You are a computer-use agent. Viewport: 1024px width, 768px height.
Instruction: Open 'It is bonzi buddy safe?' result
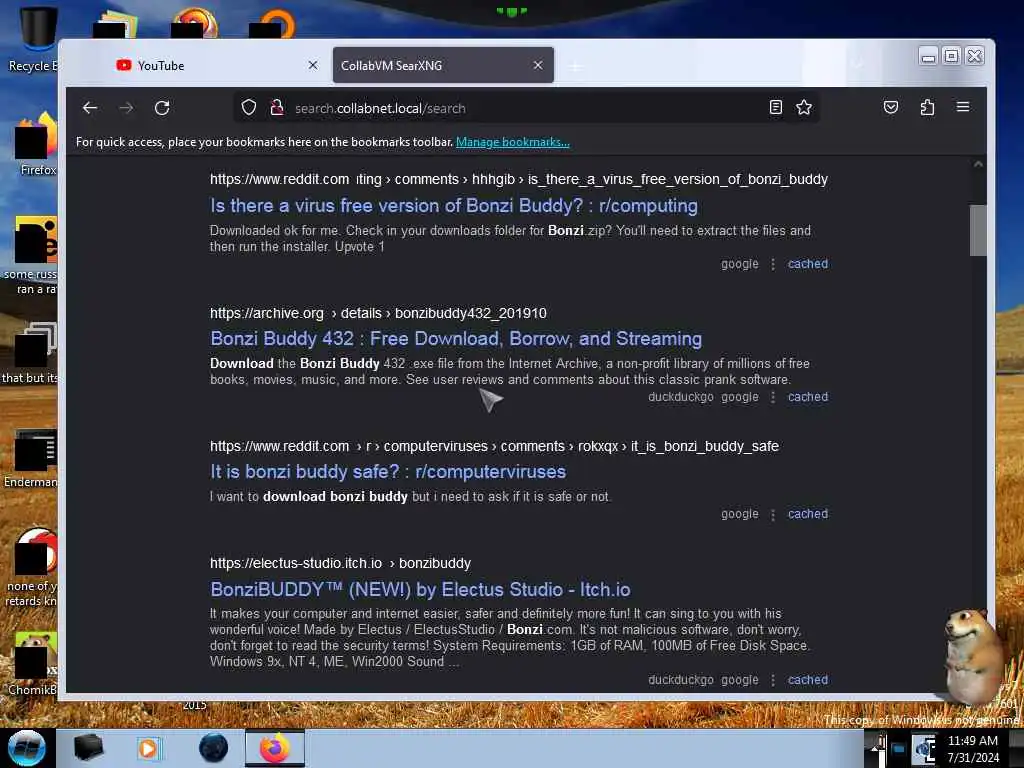pyautogui.click(x=388, y=472)
